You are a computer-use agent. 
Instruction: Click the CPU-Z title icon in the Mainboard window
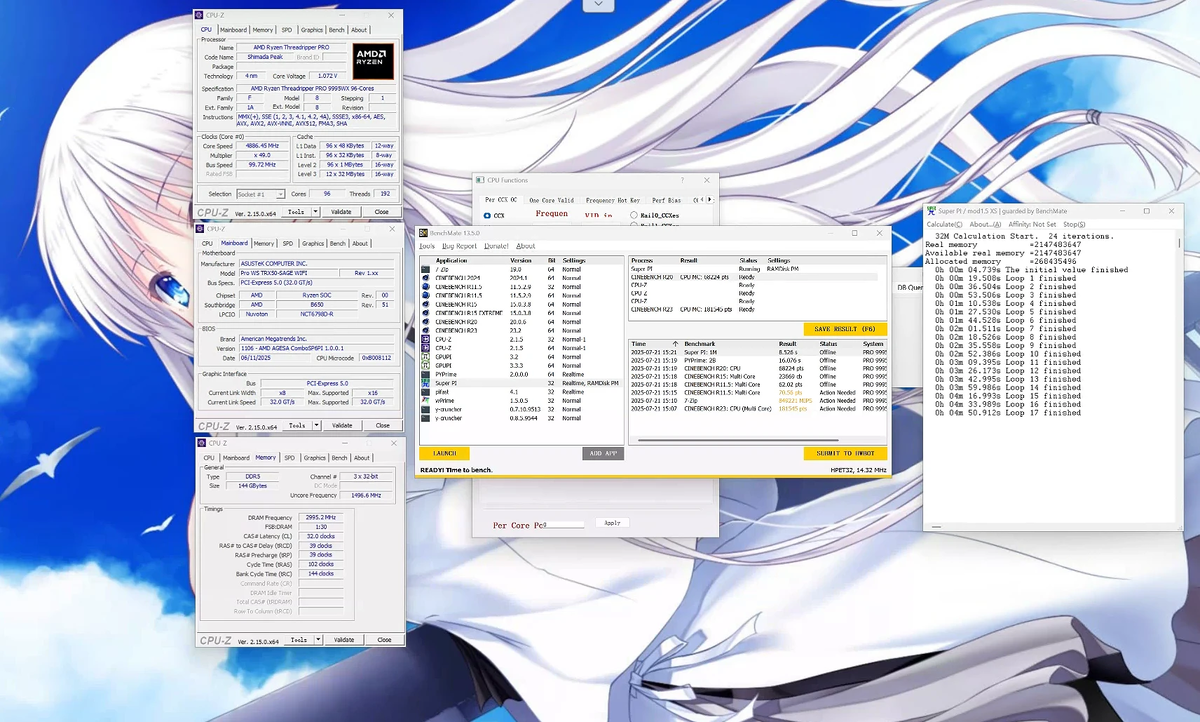pyautogui.click(x=201, y=229)
